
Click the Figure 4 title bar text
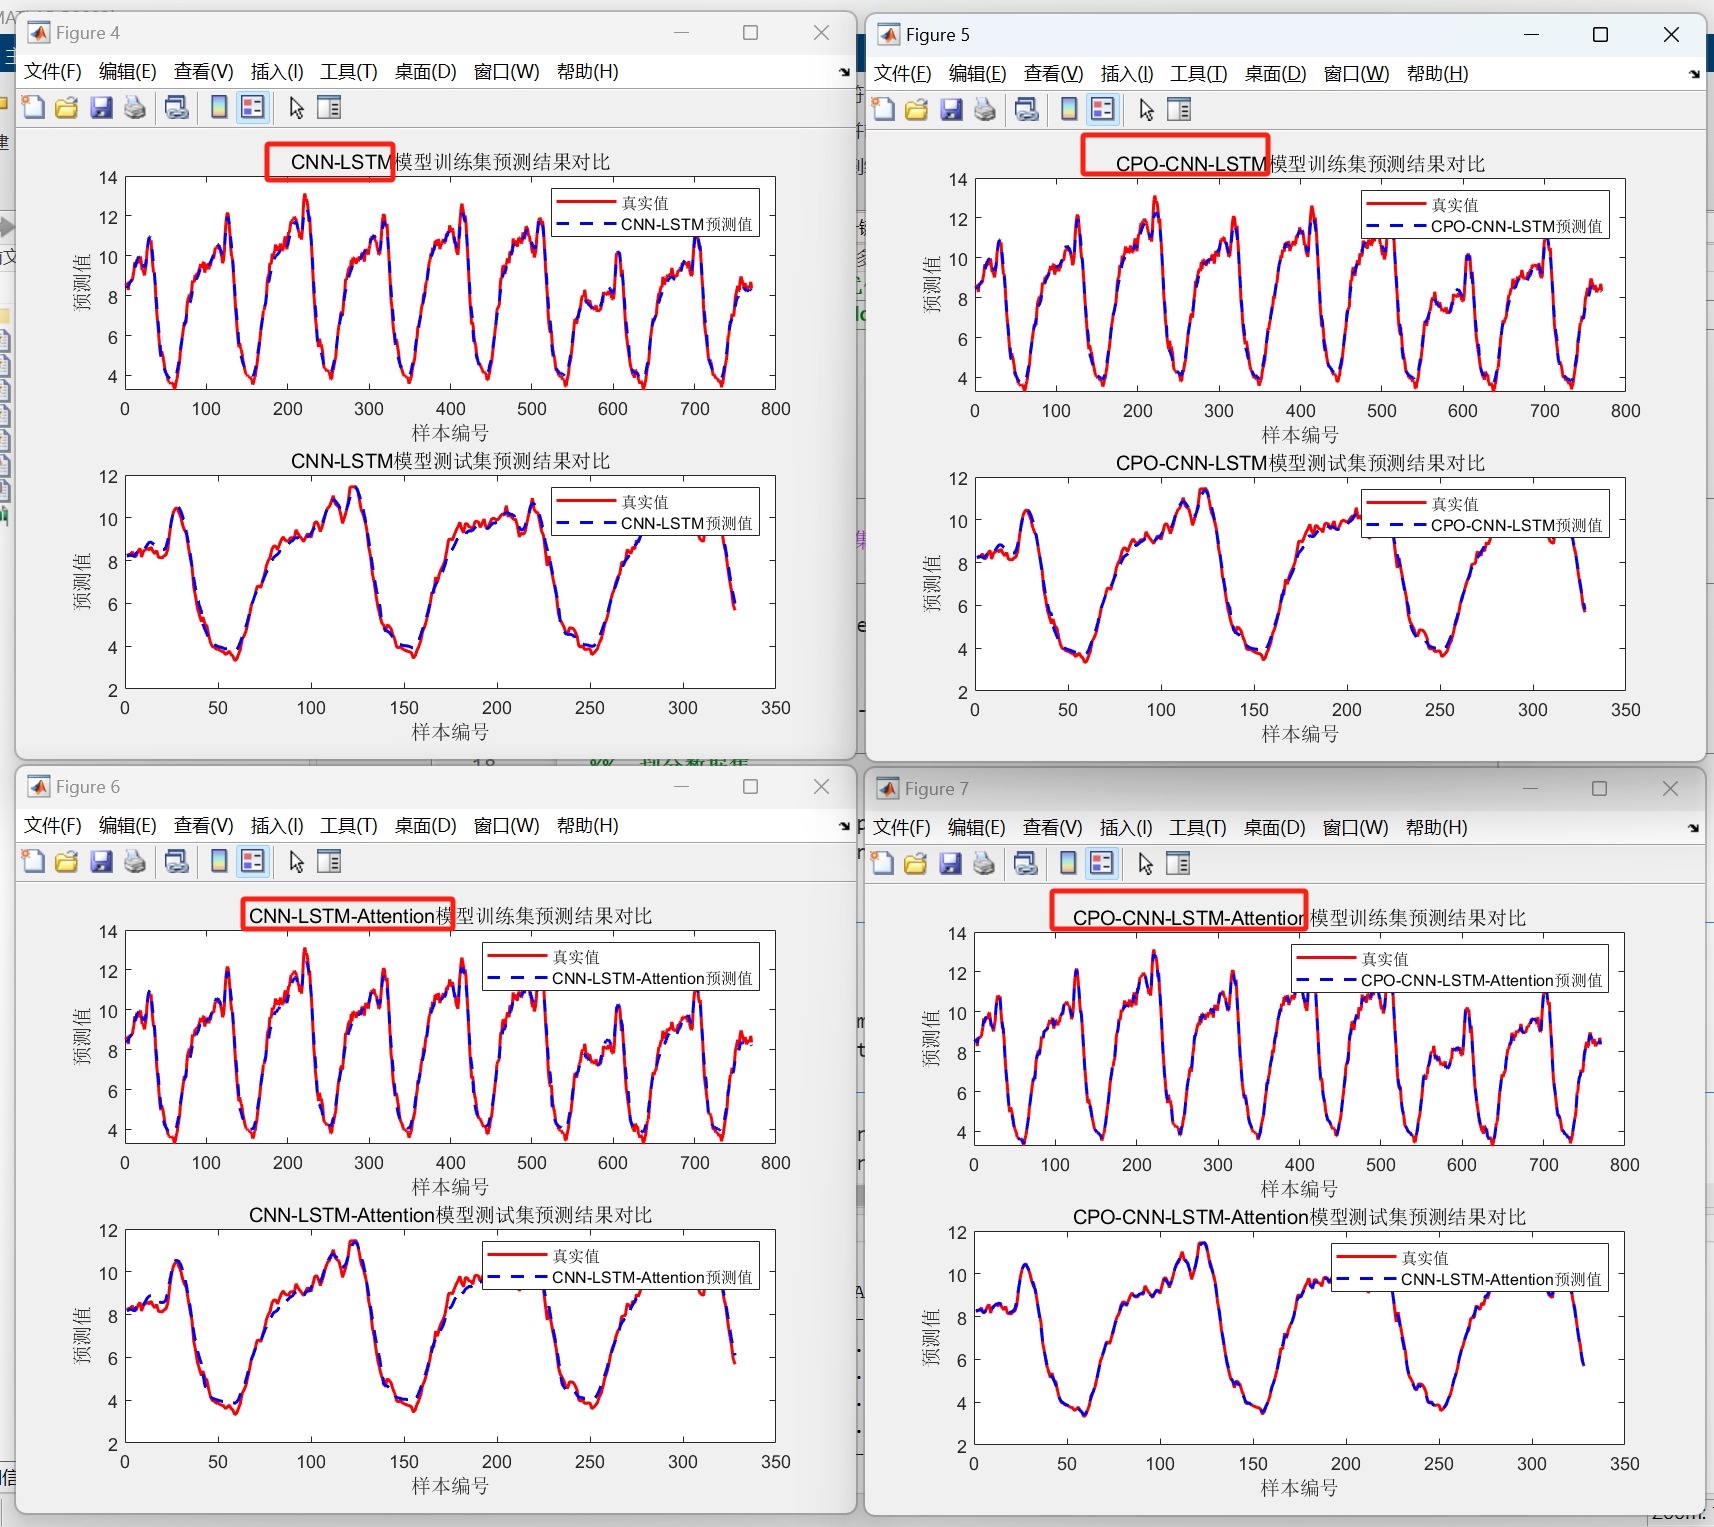pyautogui.click(x=88, y=33)
